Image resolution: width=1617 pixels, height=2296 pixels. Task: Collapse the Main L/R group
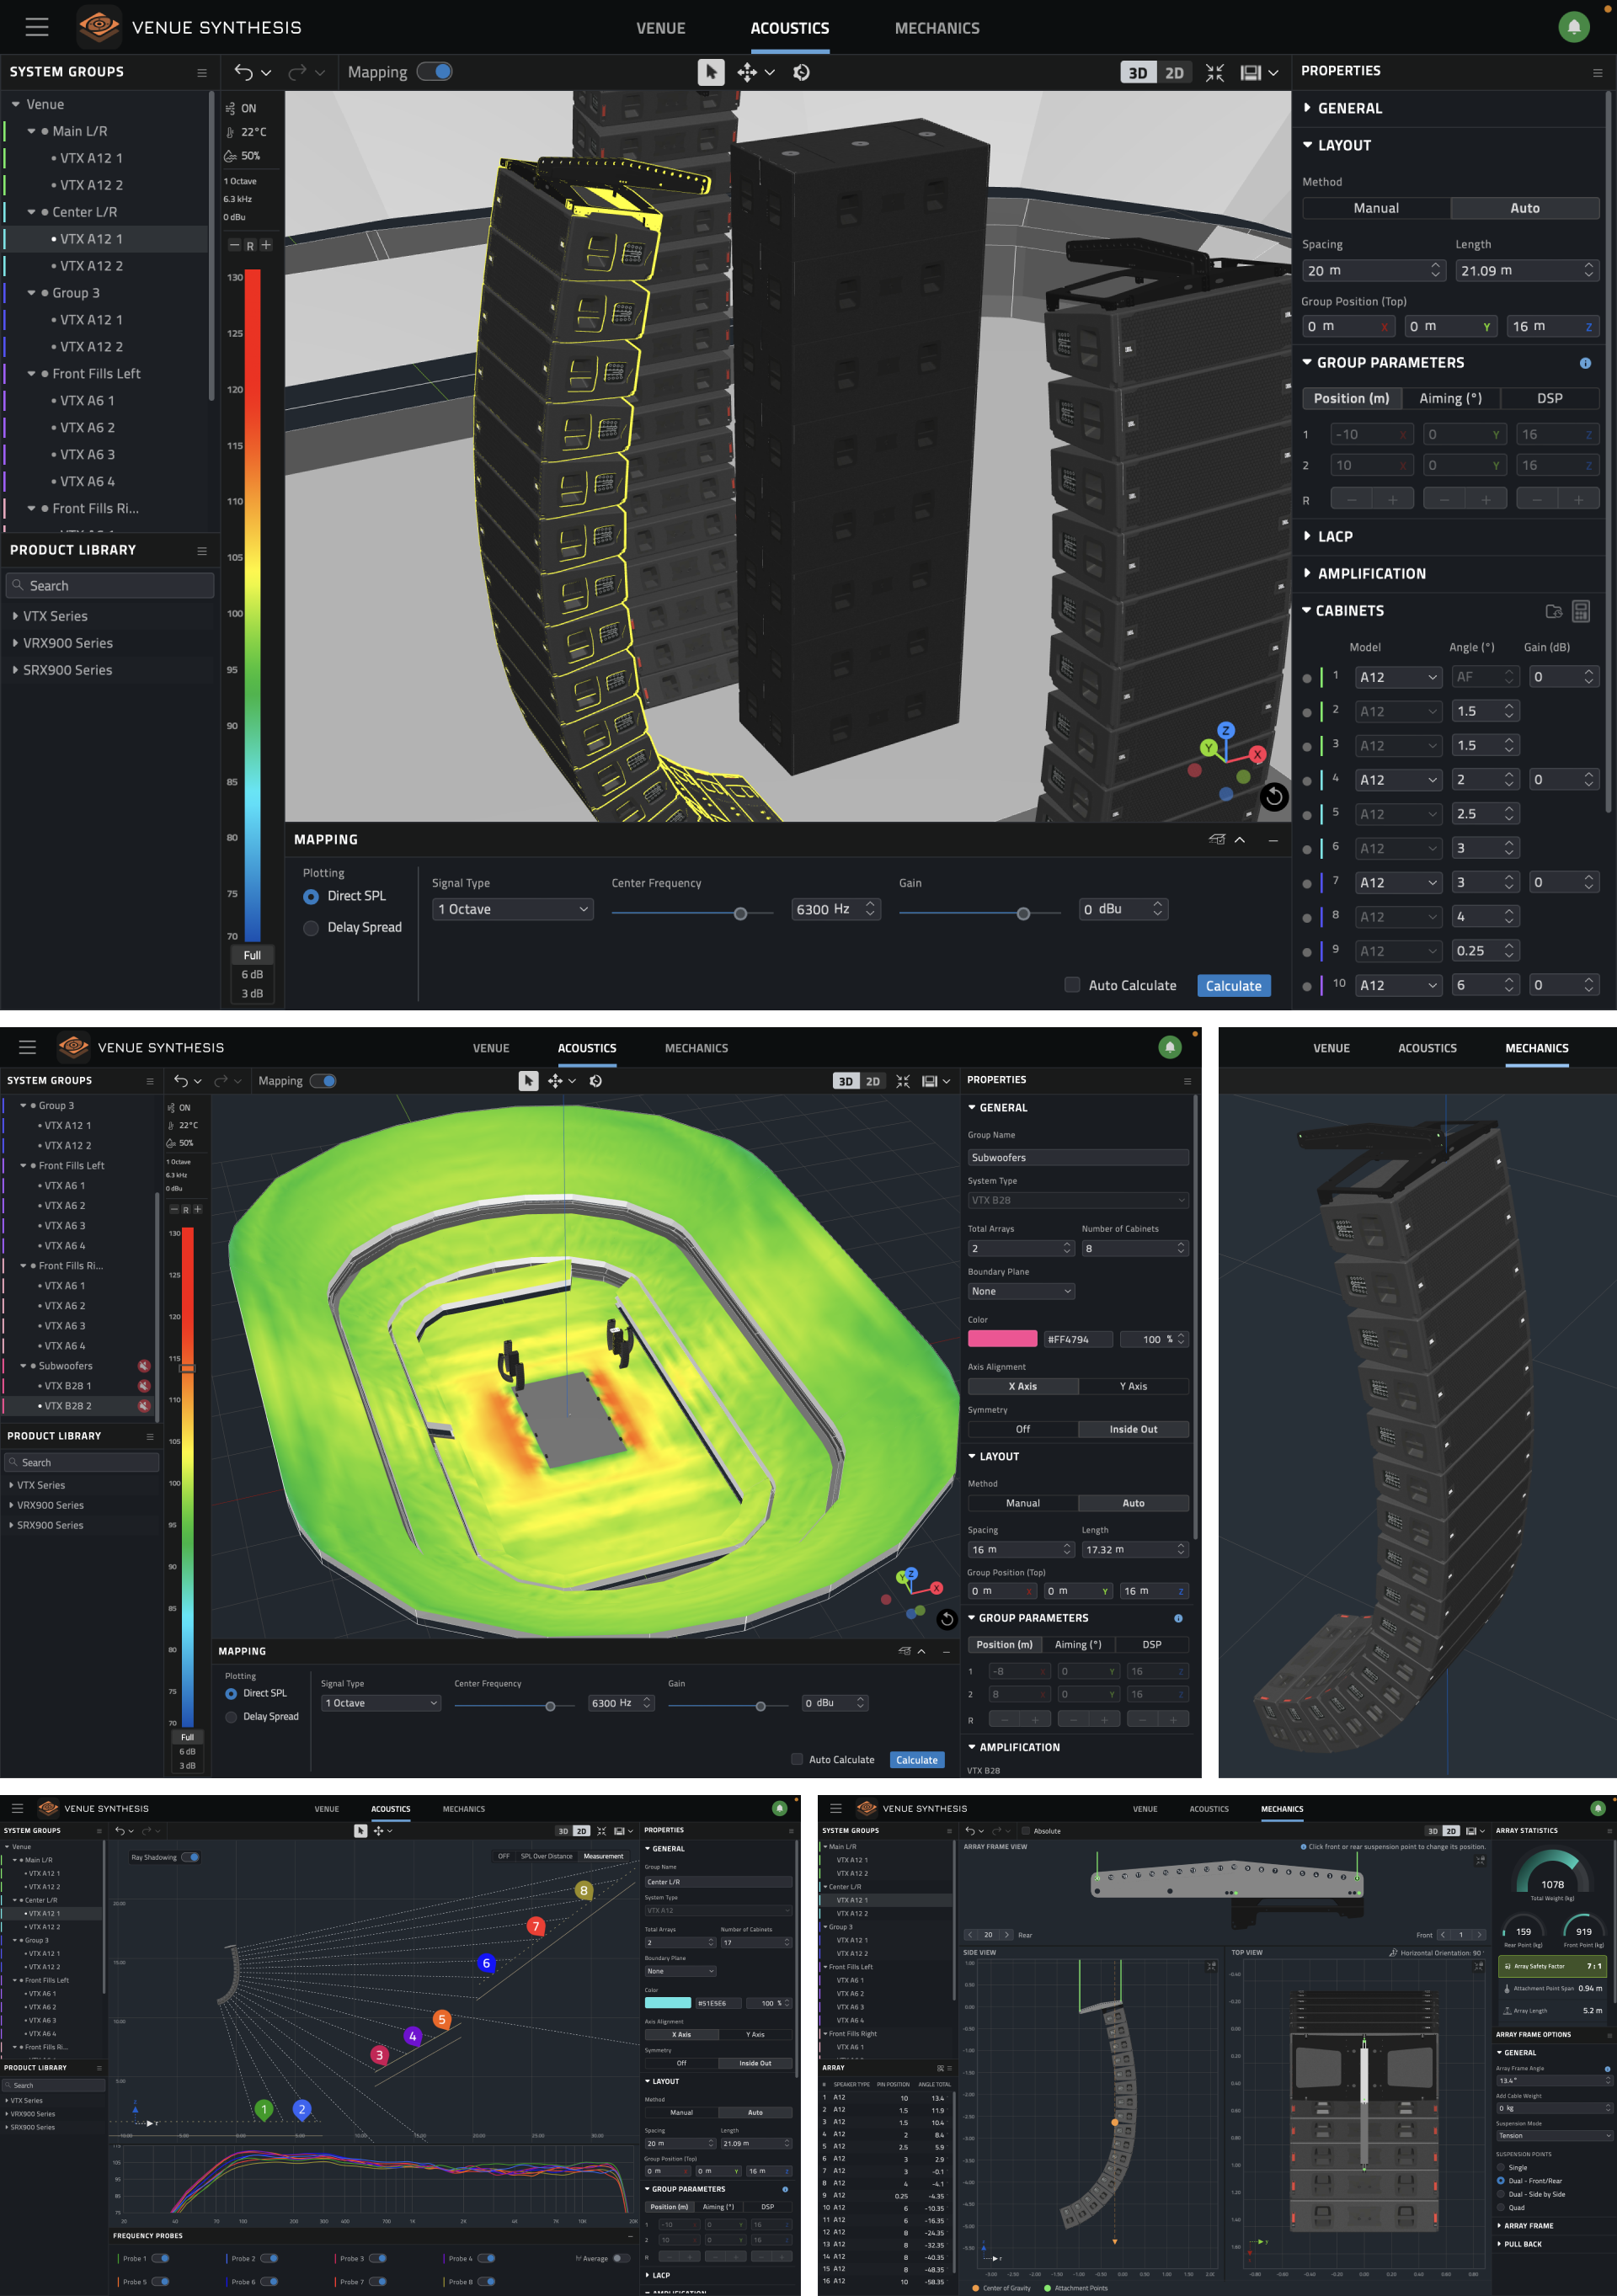32,131
